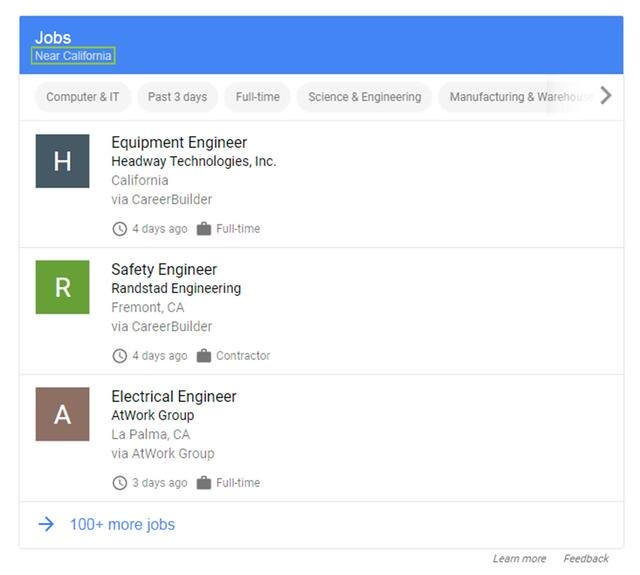Click the Jobs header title
The image size is (640, 575).
pyautogui.click(x=53, y=38)
